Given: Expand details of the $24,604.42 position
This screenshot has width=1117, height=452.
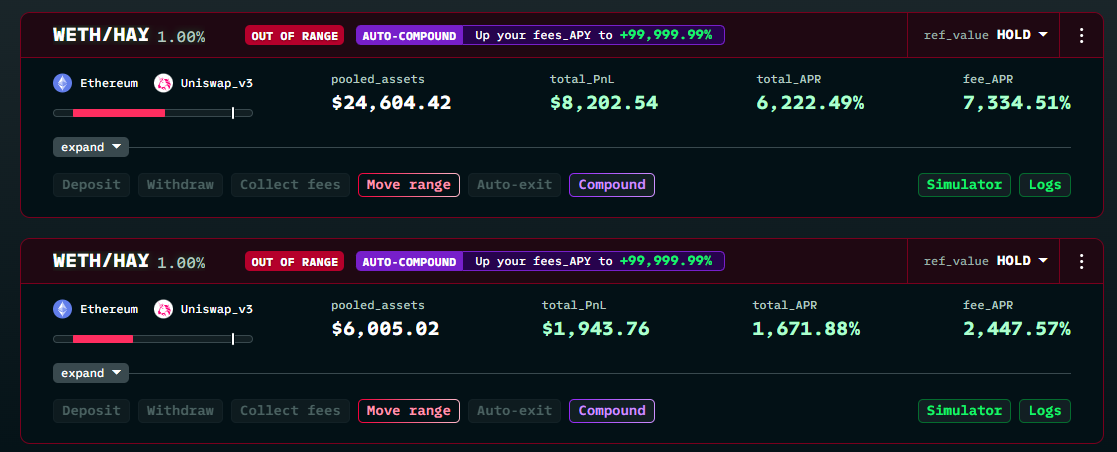Looking at the screenshot, I should click(90, 148).
